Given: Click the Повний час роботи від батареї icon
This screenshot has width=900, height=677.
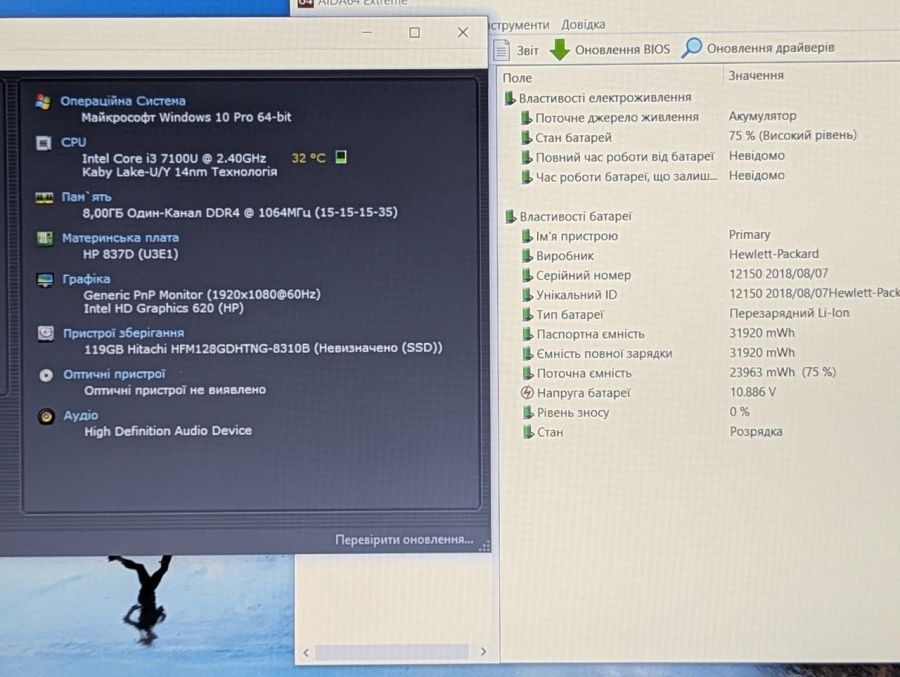Looking at the screenshot, I should click(526, 157).
